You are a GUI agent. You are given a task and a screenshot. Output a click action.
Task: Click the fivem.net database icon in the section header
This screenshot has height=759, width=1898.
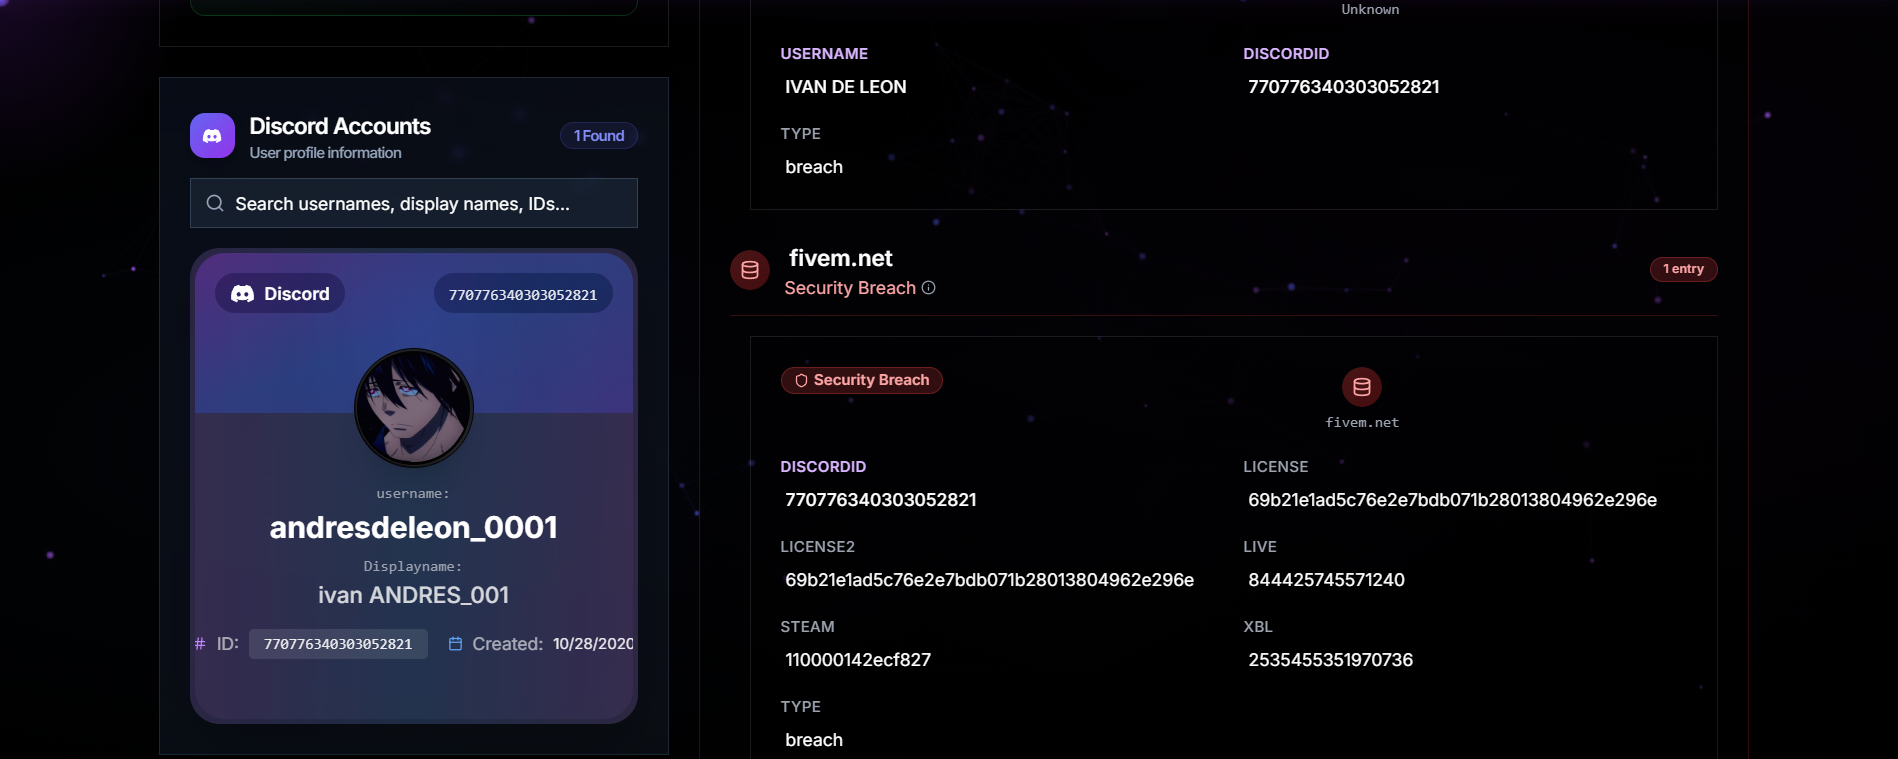pyautogui.click(x=750, y=270)
